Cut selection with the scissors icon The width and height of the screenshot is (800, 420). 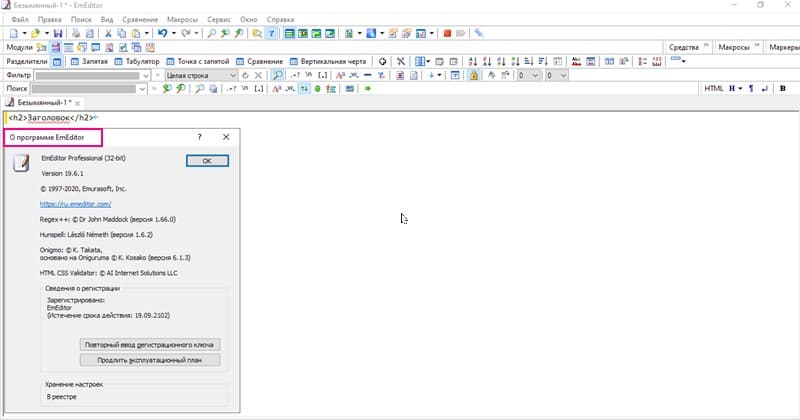click(108, 33)
